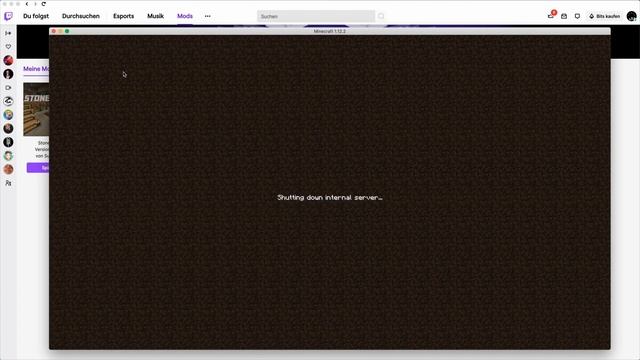Open the Du folgst tab

(36, 16)
